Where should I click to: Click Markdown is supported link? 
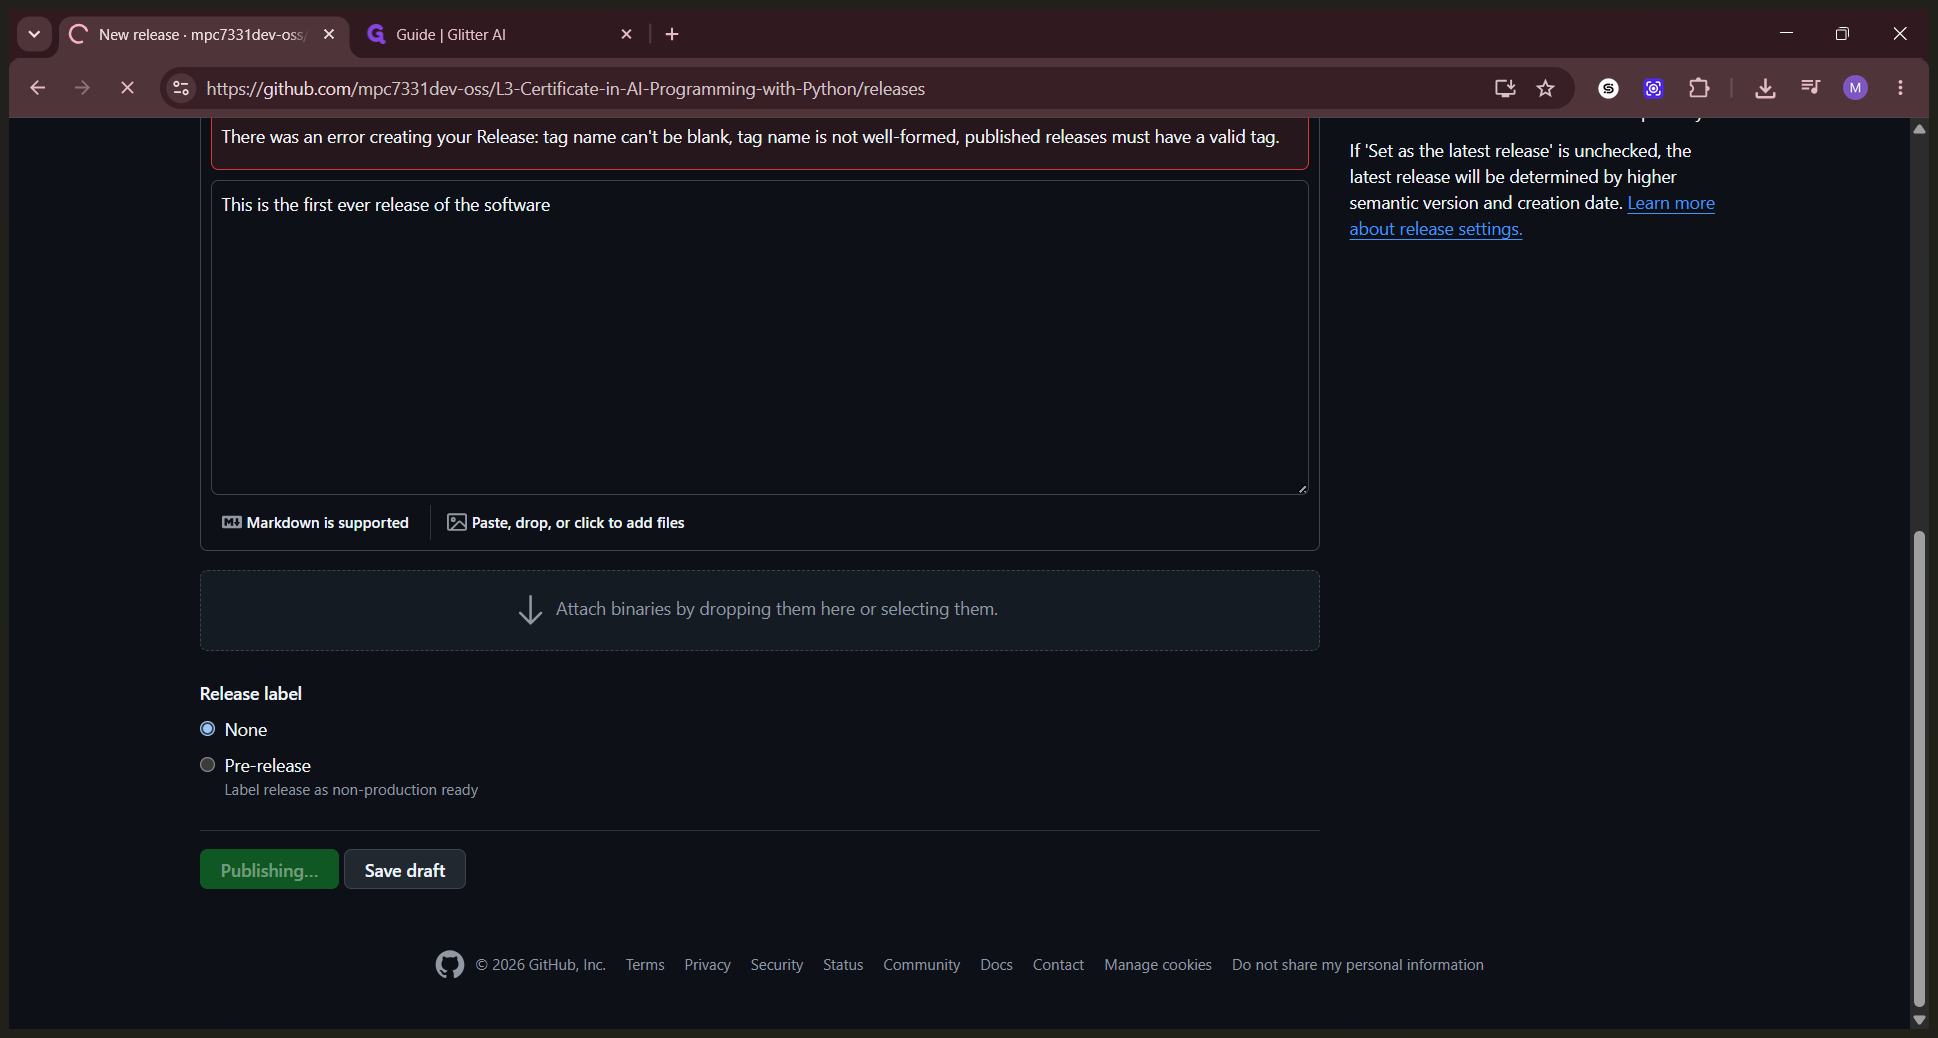click(315, 522)
